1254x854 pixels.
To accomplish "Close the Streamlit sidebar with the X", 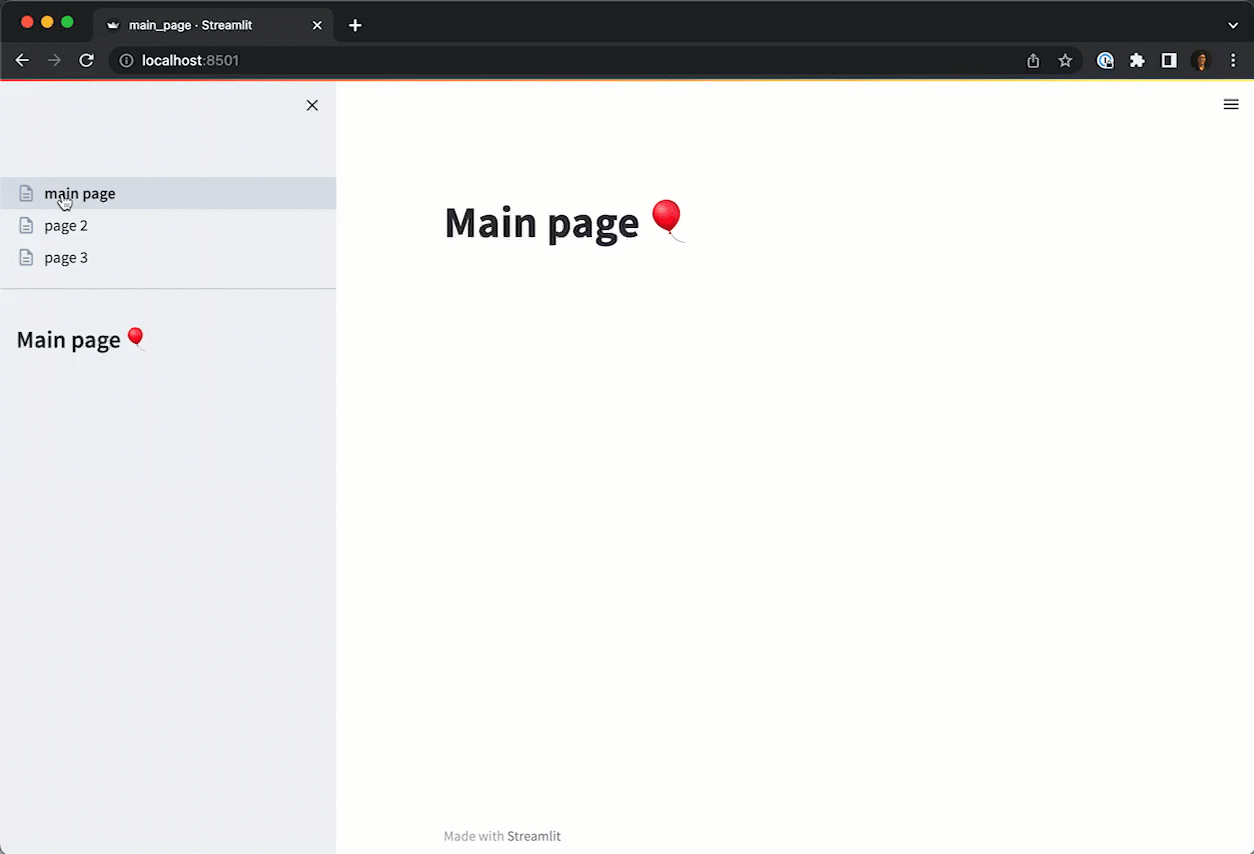I will (x=312, y=105).
